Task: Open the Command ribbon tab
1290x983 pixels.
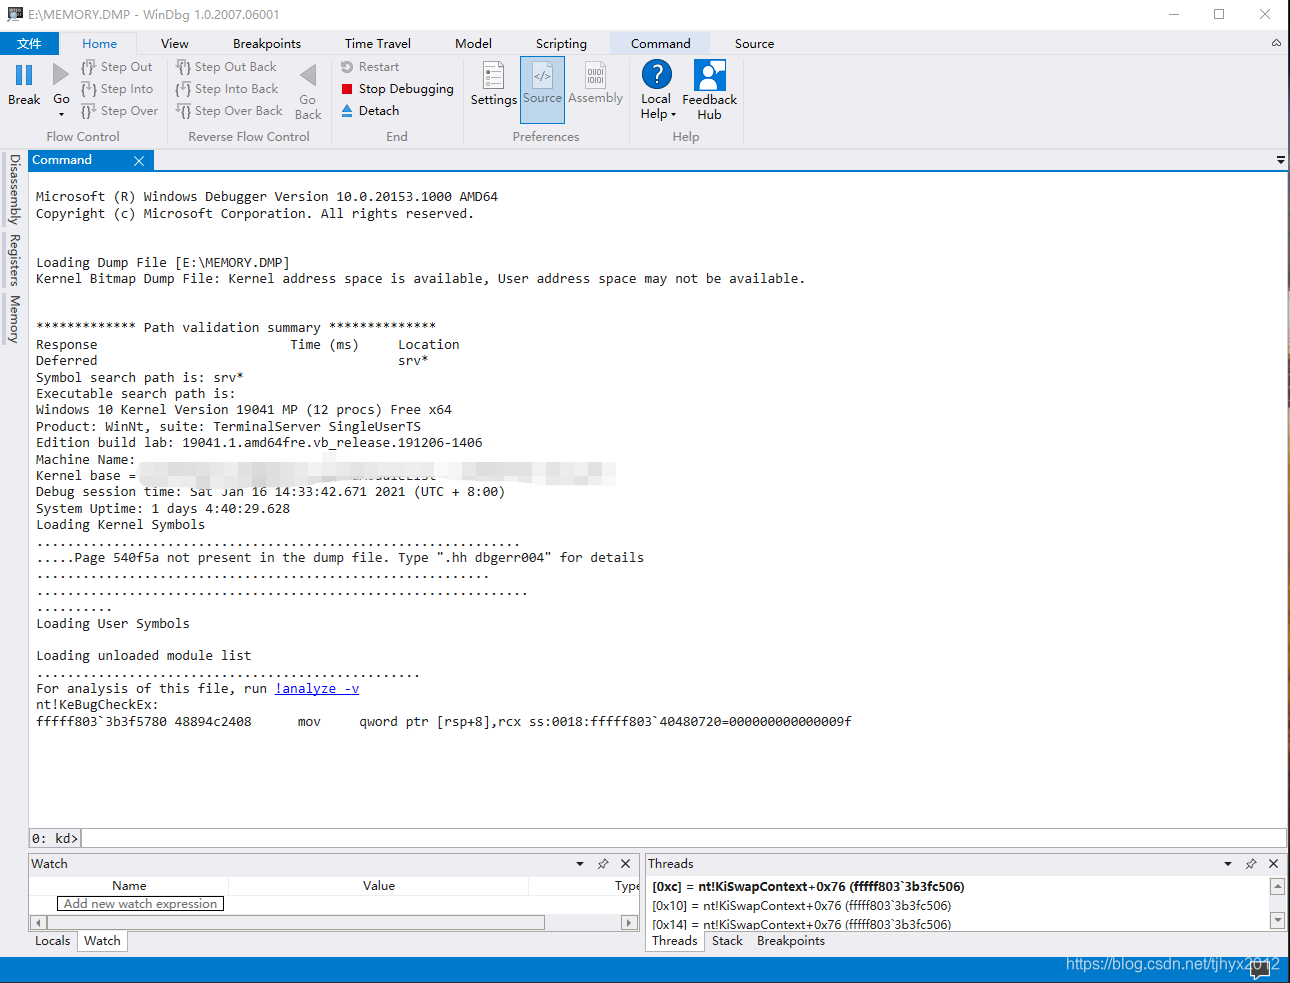Action: pyautogui.click(x=660, y=43)
